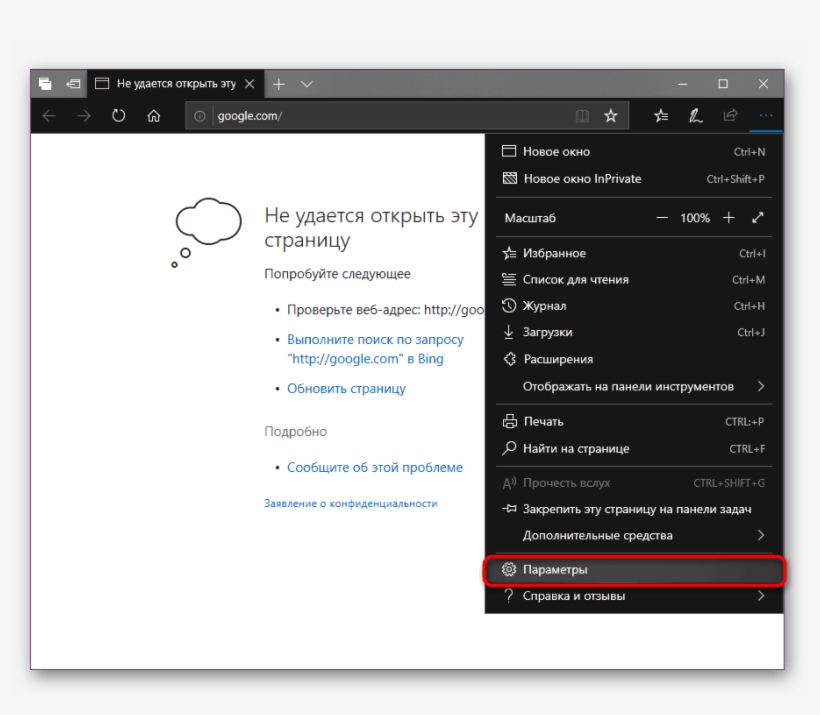Open 'Загрузки' downloads entry
The height and width of the screenshot is (715, 820).
[x=634, y=332]
